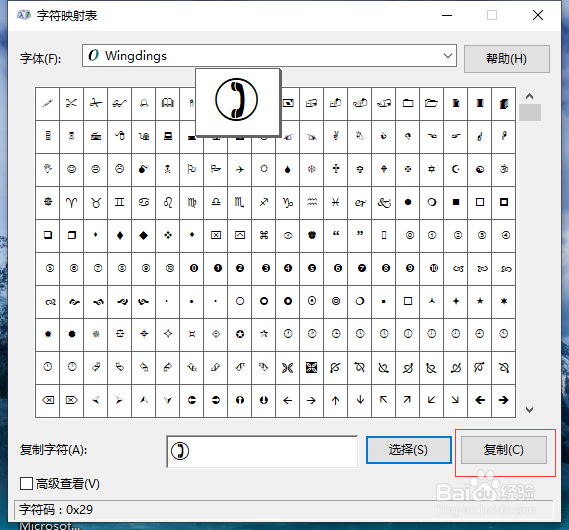The width and height of the screenshot is (569, 530).
Task: Choose the smiling face glyph
Action: coord(71,170)
